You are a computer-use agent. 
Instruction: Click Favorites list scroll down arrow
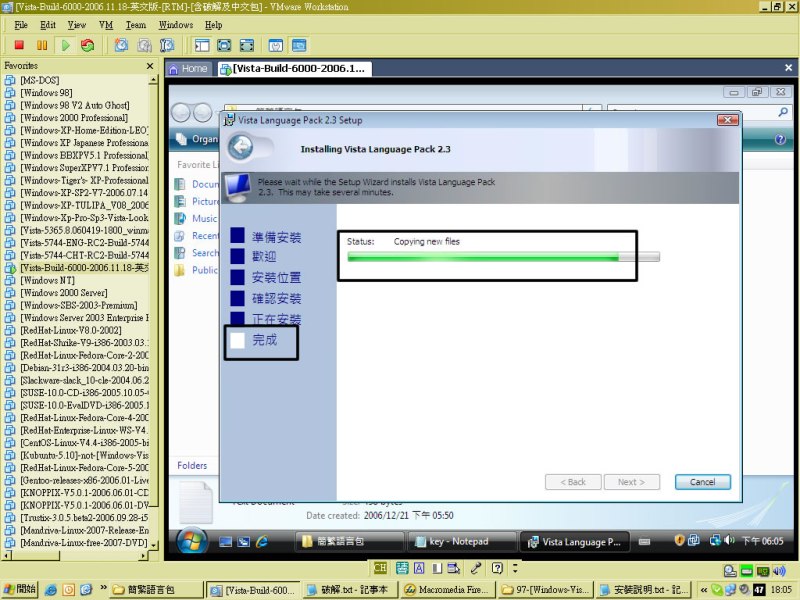[153, 545]
